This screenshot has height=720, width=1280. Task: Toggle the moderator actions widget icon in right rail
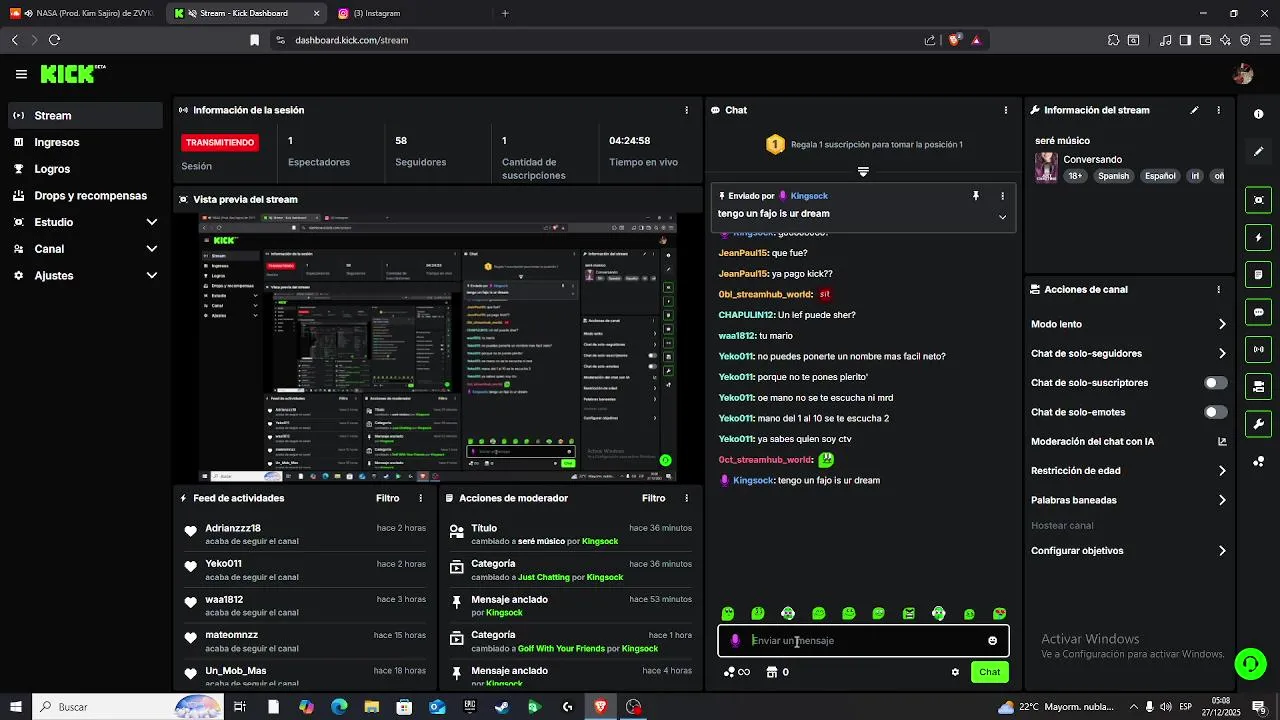click(x=1258, y=386)
